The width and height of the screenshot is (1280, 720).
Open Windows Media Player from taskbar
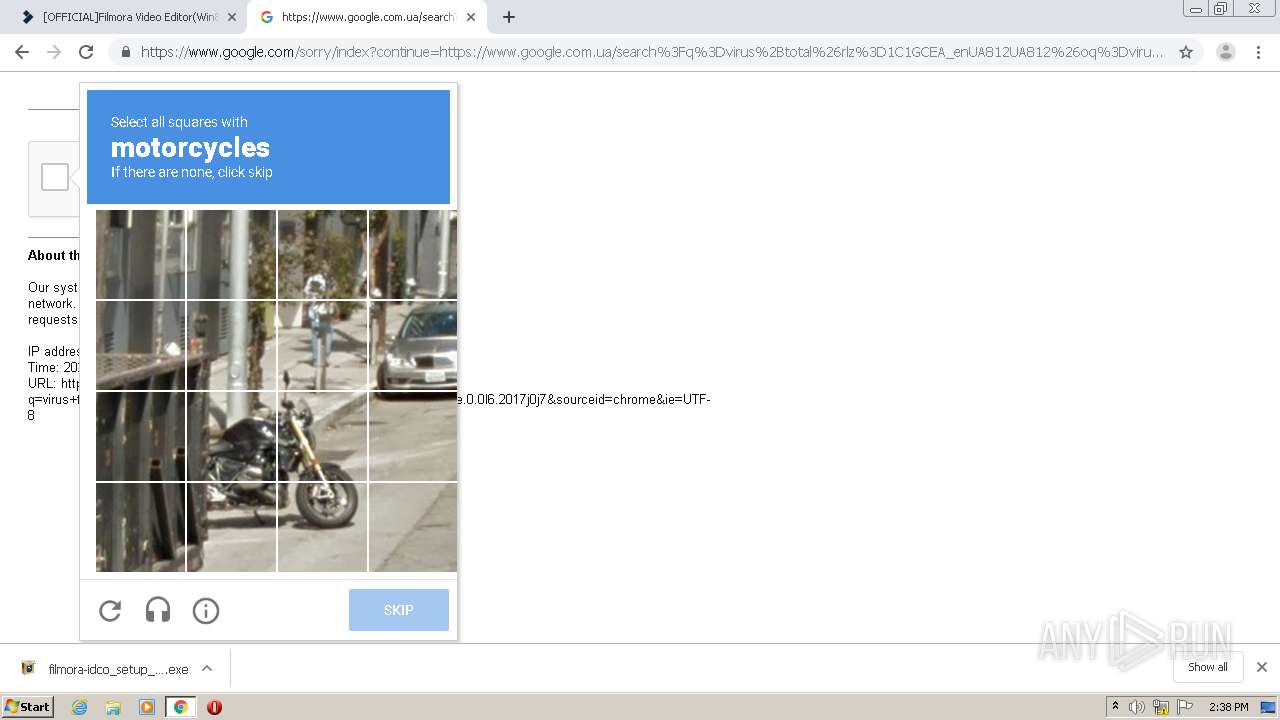[x=147, y=707]
